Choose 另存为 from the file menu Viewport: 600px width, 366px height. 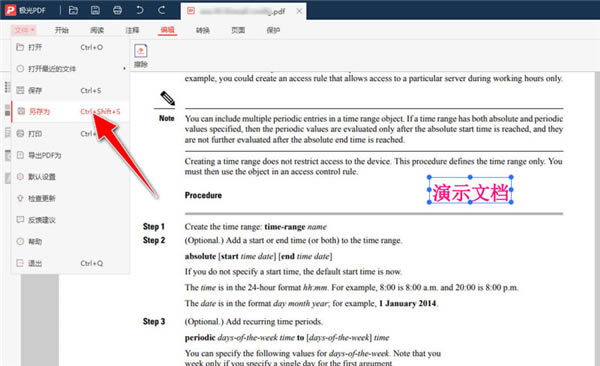[71, 111]
